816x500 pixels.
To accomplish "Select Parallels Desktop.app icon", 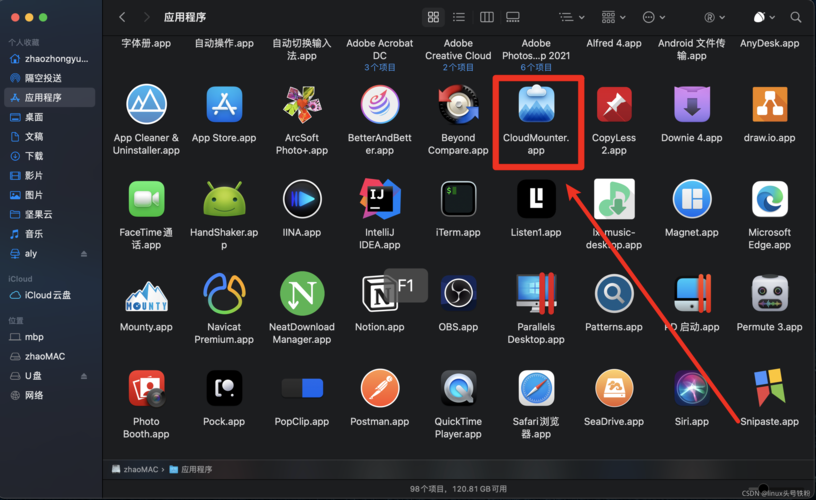I will tap(536, 293).
